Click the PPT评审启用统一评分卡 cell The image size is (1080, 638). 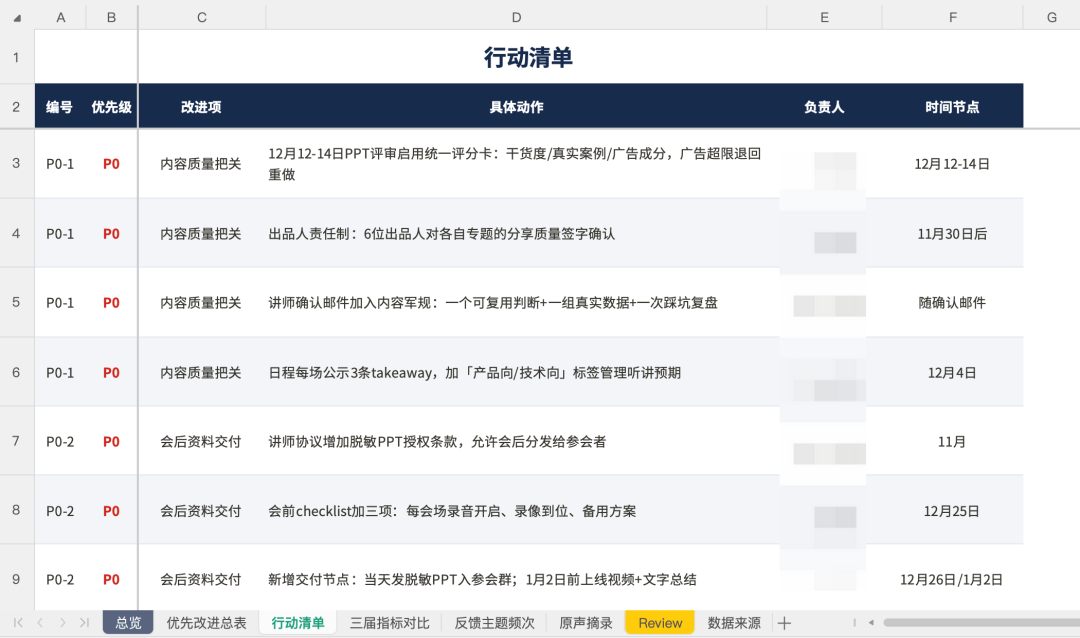[516, 164]
